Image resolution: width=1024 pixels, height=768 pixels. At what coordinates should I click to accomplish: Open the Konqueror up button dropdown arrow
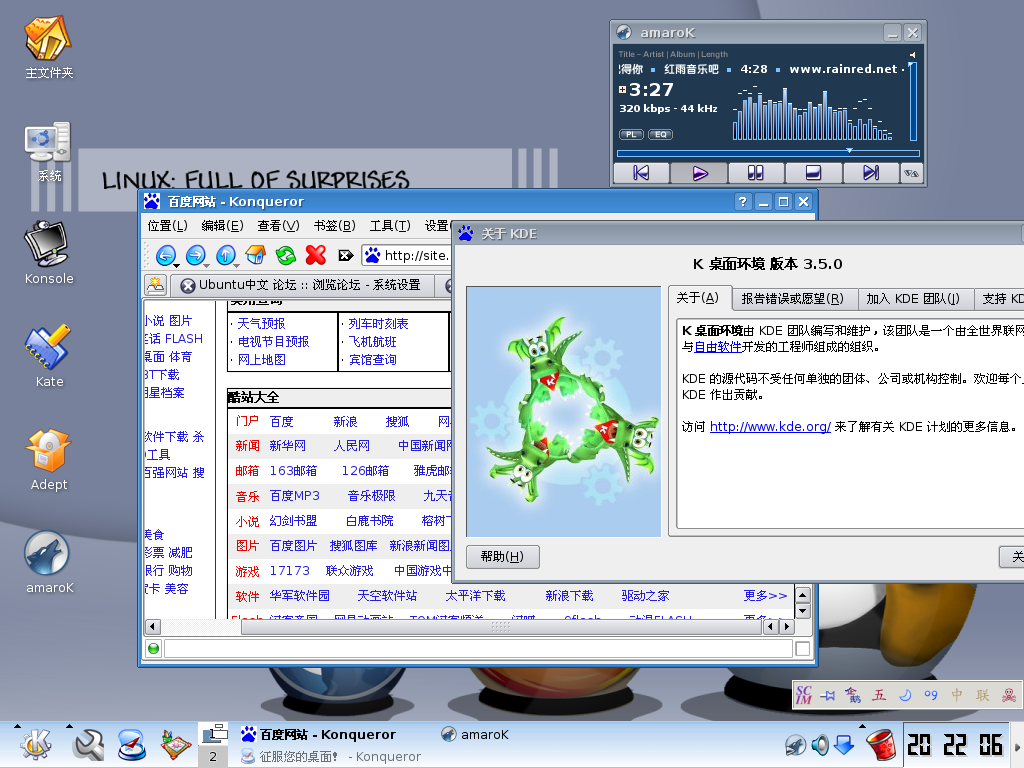tap(236, 266)
